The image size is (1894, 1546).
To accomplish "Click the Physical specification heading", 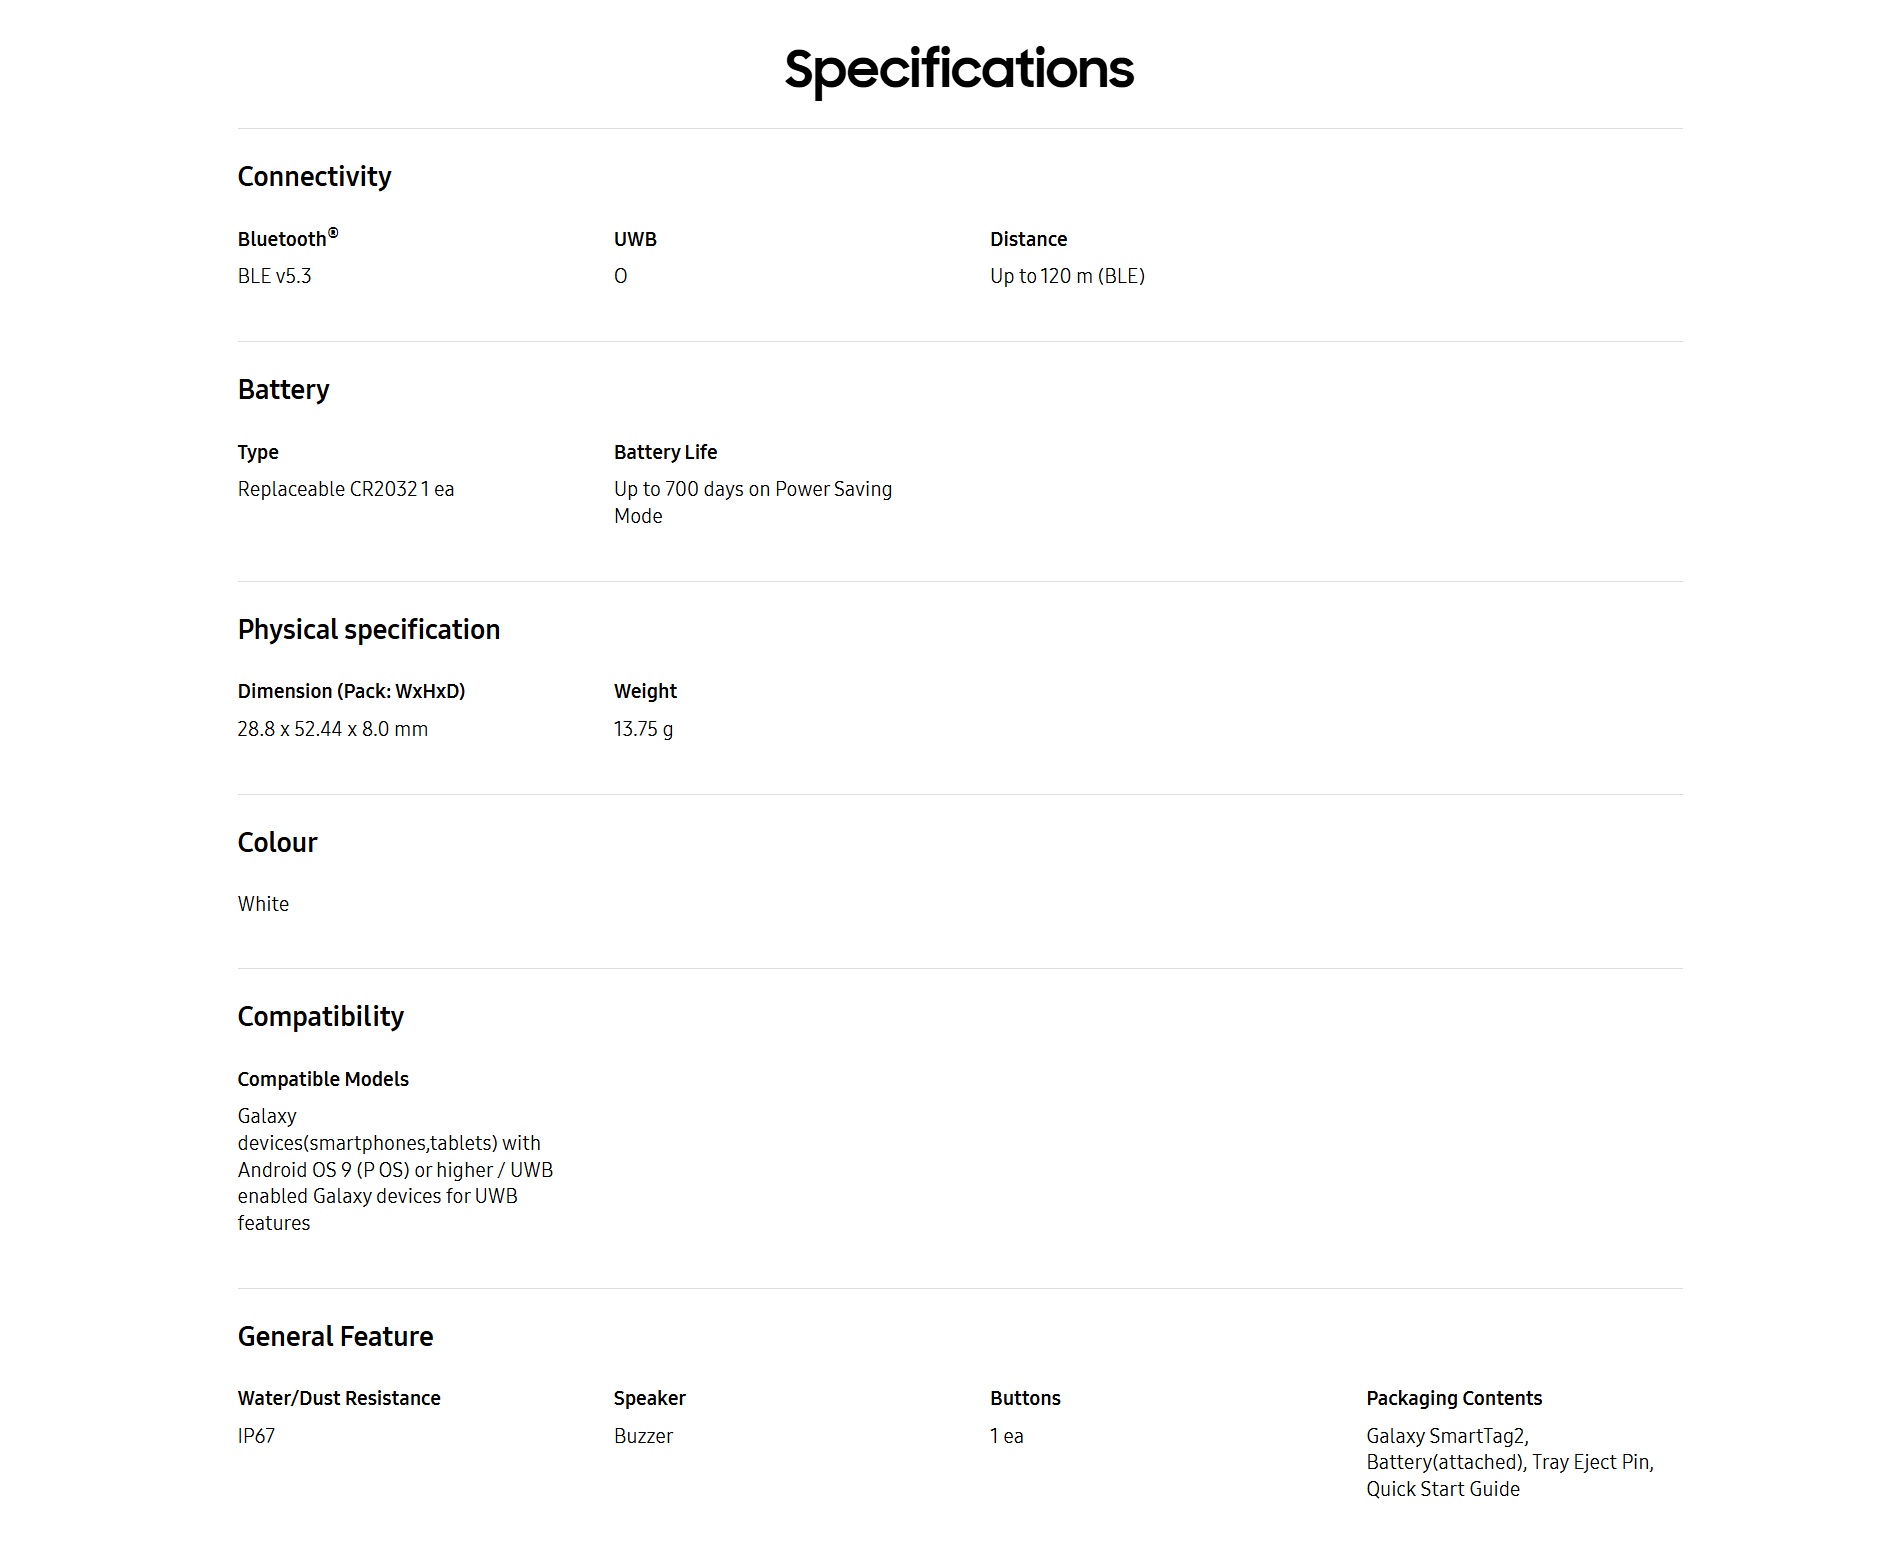I will click(x=369, y=630).
